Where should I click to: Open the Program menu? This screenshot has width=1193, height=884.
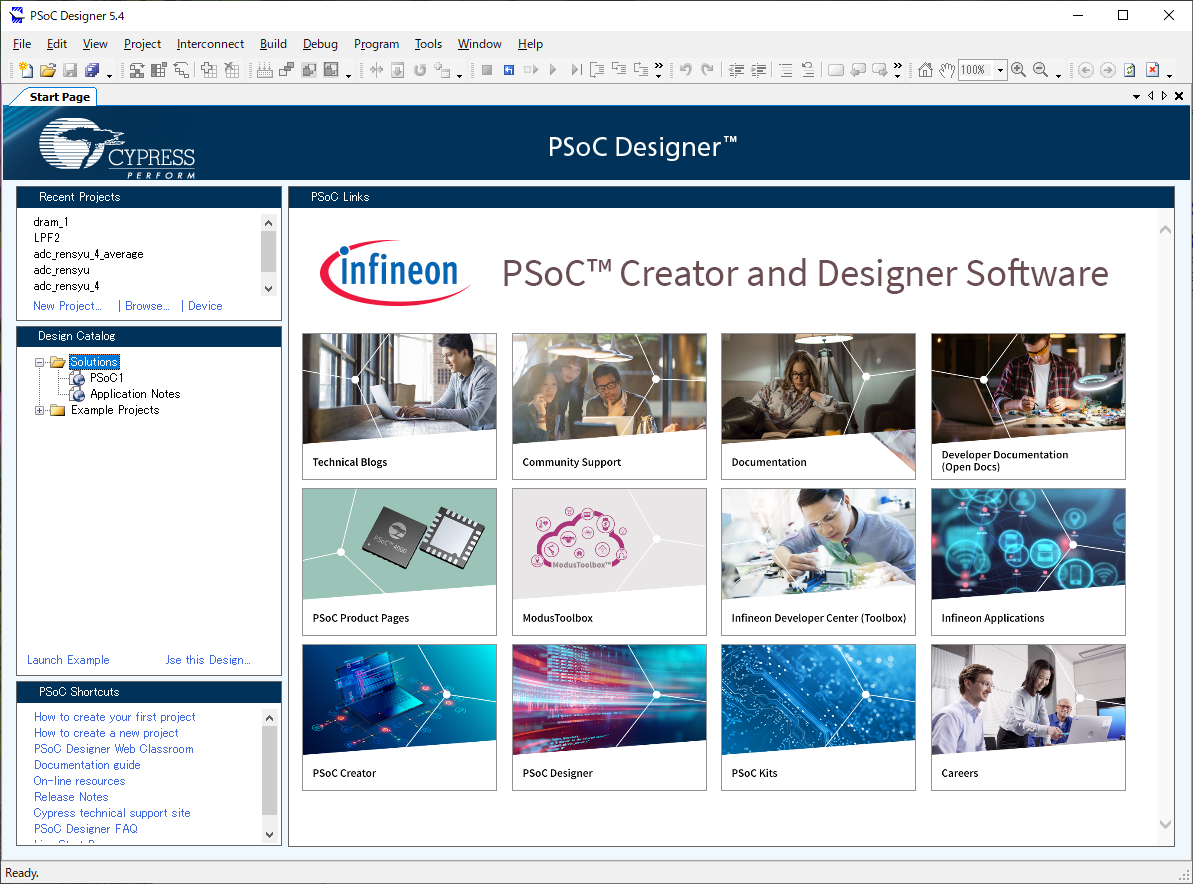click(377, 44)
